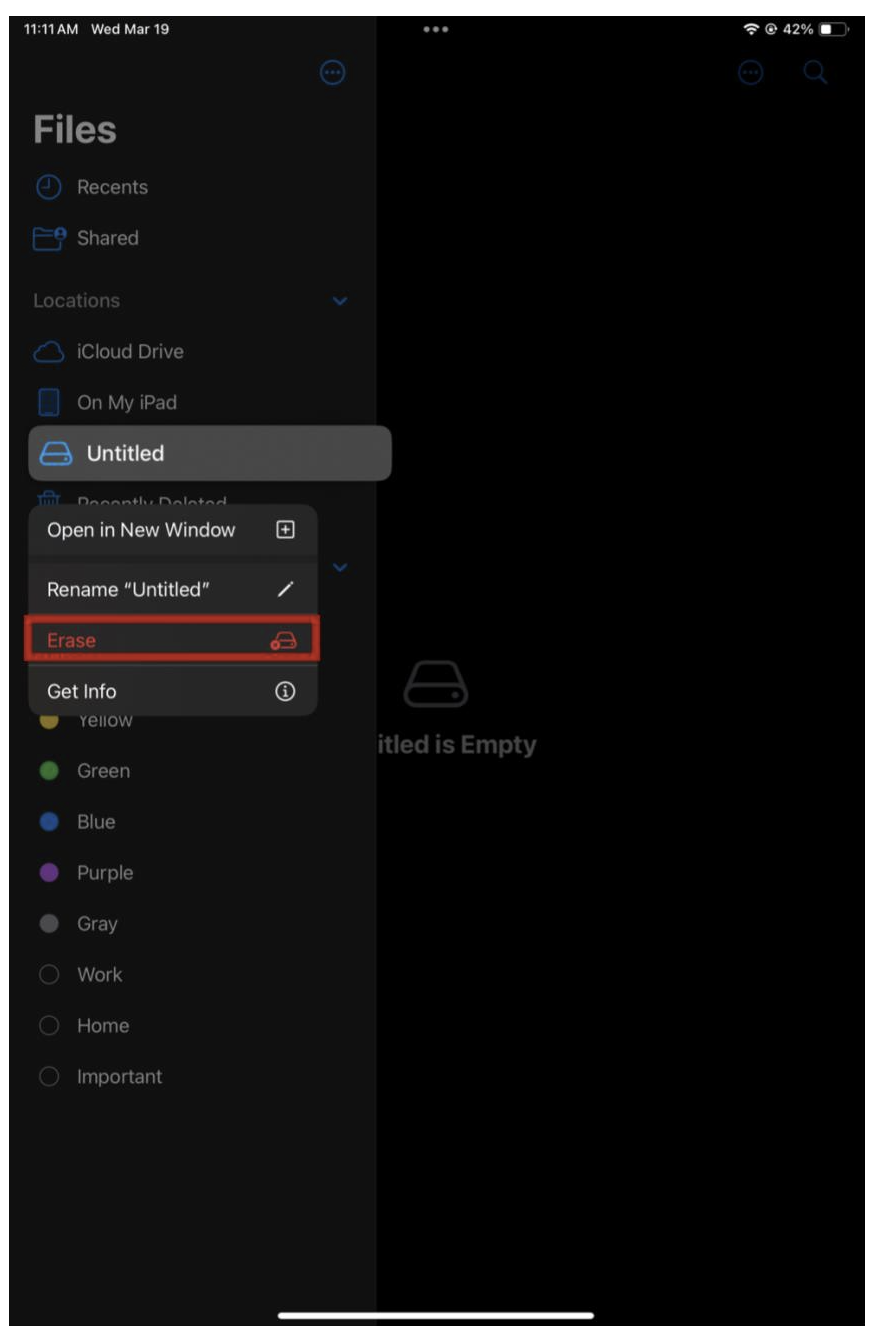The width and height of the screenshot is (876, 1335).
Task: Select the Important tag circle
Action: point(49,1077)
